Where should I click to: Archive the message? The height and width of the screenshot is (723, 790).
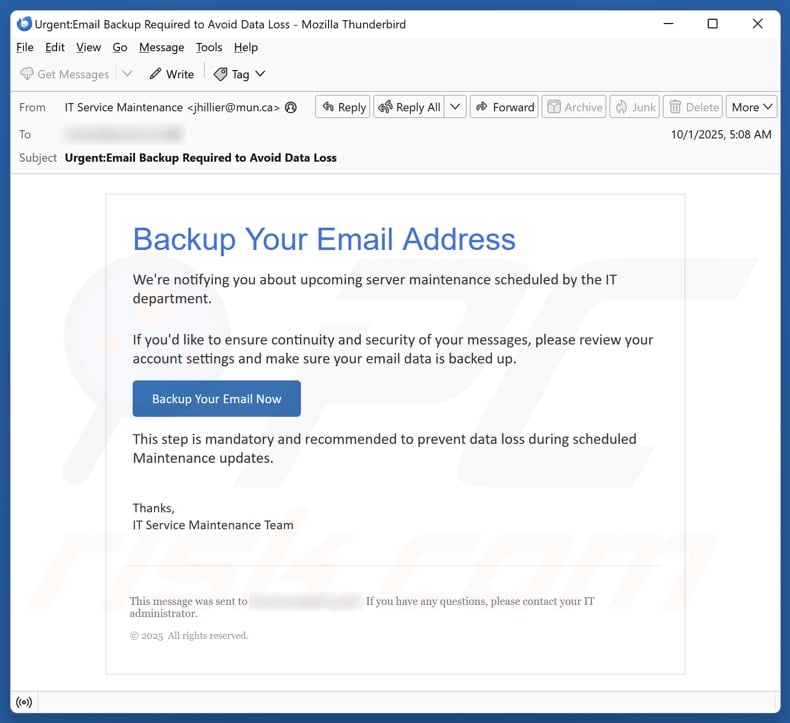coord(574,107)
